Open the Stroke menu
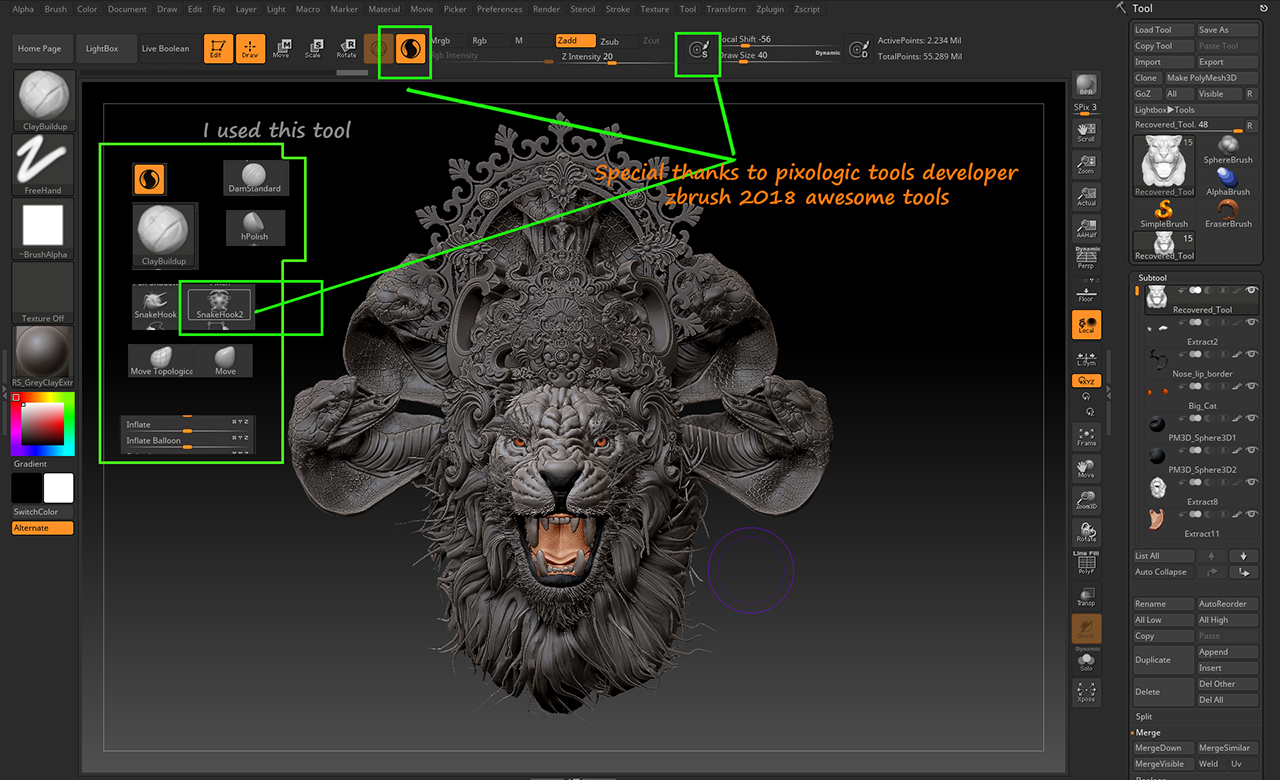1280x780 pixels. 618,9
